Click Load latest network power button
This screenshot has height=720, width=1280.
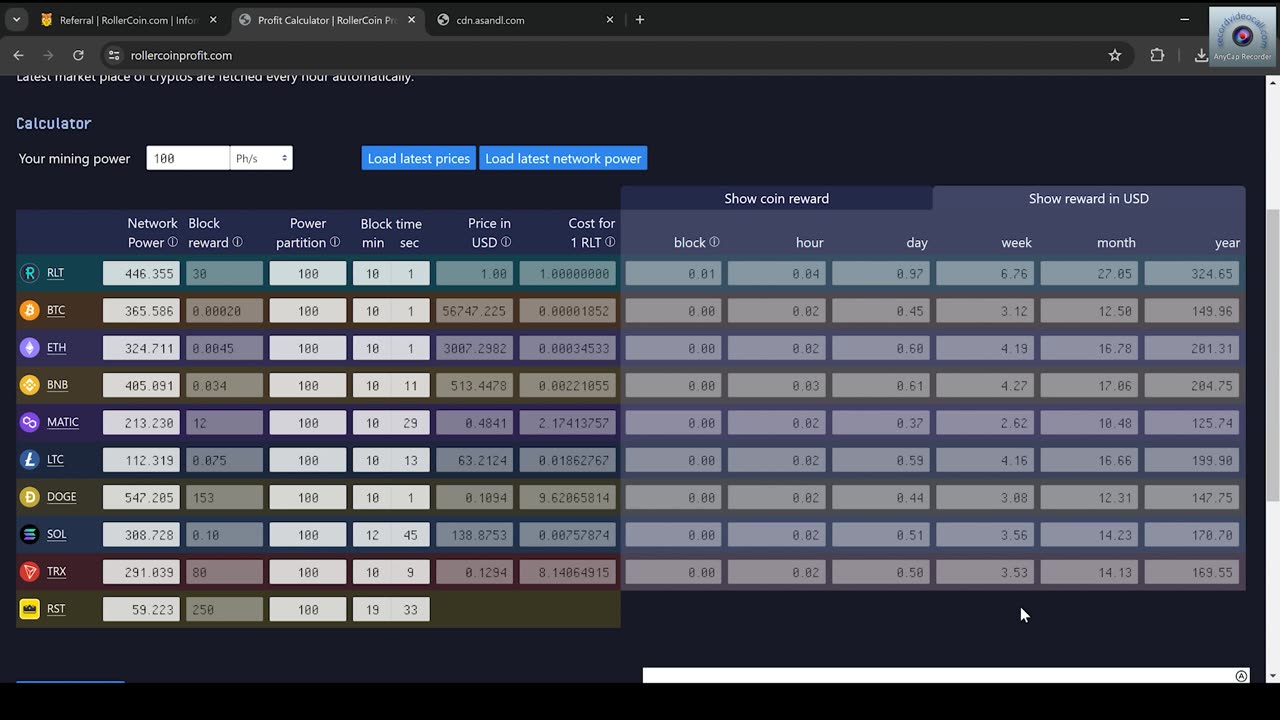(563, 158)
